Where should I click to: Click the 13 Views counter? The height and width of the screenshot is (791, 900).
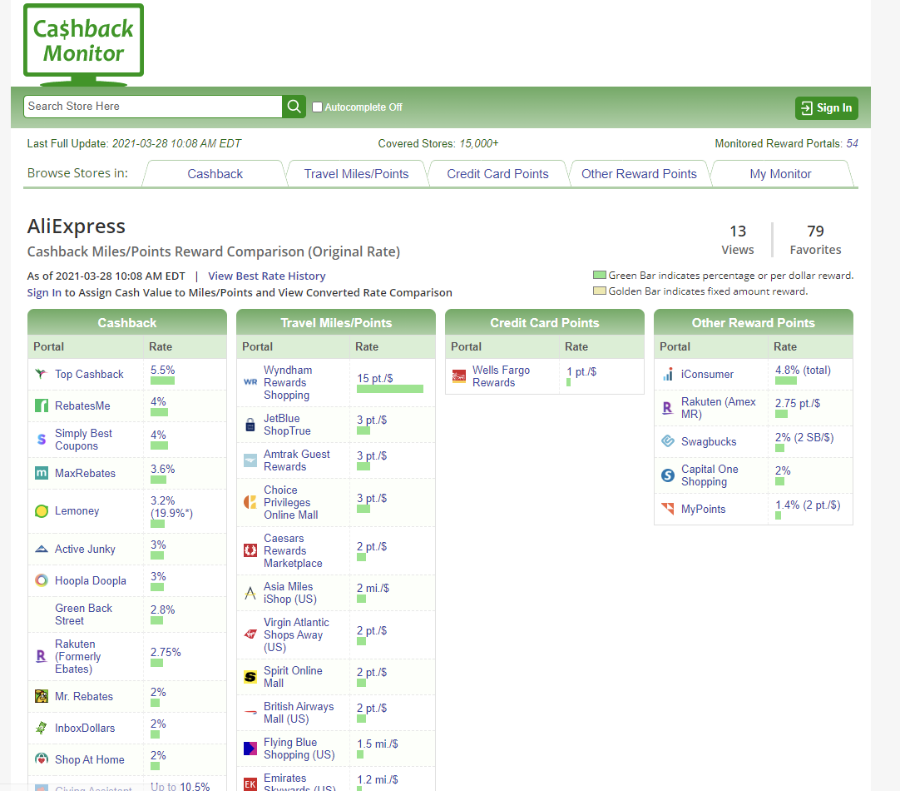pyautogui.click(x=738, y=240)
